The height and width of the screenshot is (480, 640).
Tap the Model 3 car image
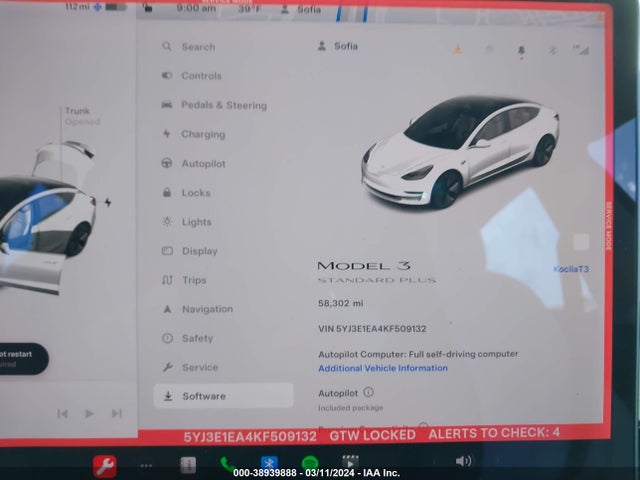pos(460,152)
